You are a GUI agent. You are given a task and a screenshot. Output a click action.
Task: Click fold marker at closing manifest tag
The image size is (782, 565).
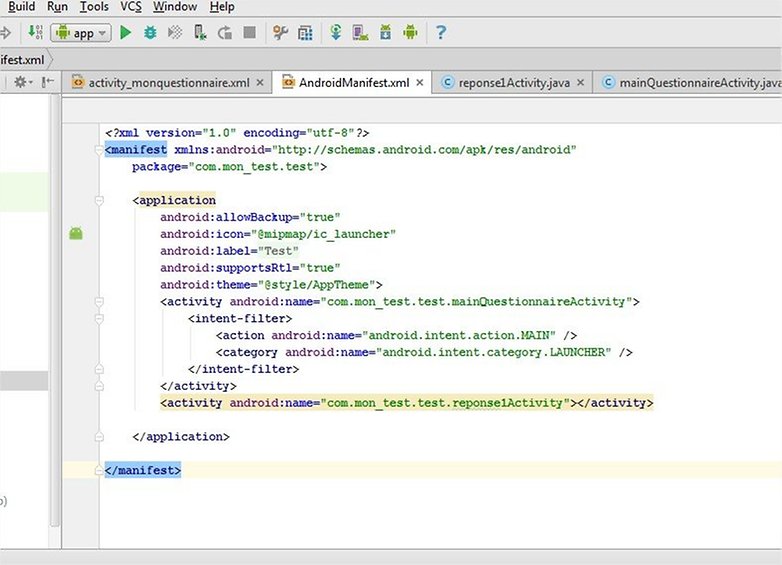(x=99, y=470)
